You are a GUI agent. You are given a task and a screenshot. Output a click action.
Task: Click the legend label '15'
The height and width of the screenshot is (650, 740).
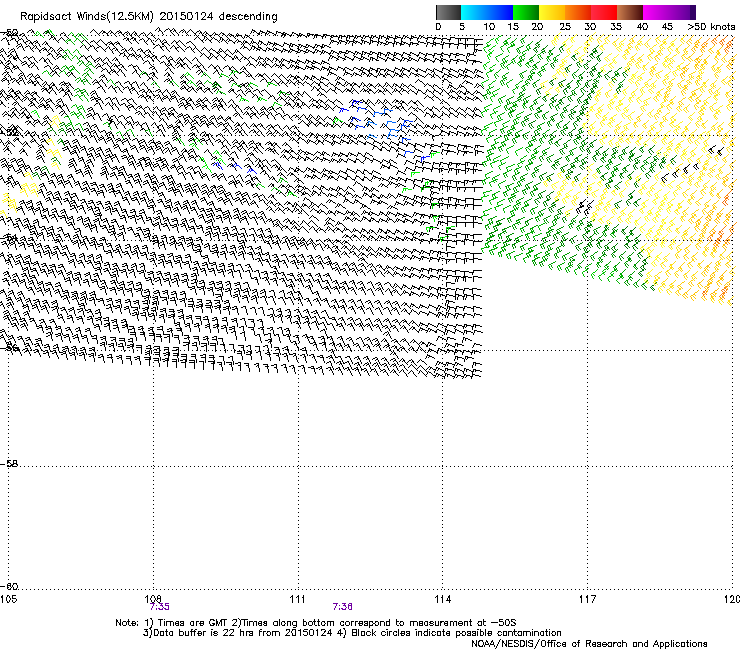click(513, 27)
